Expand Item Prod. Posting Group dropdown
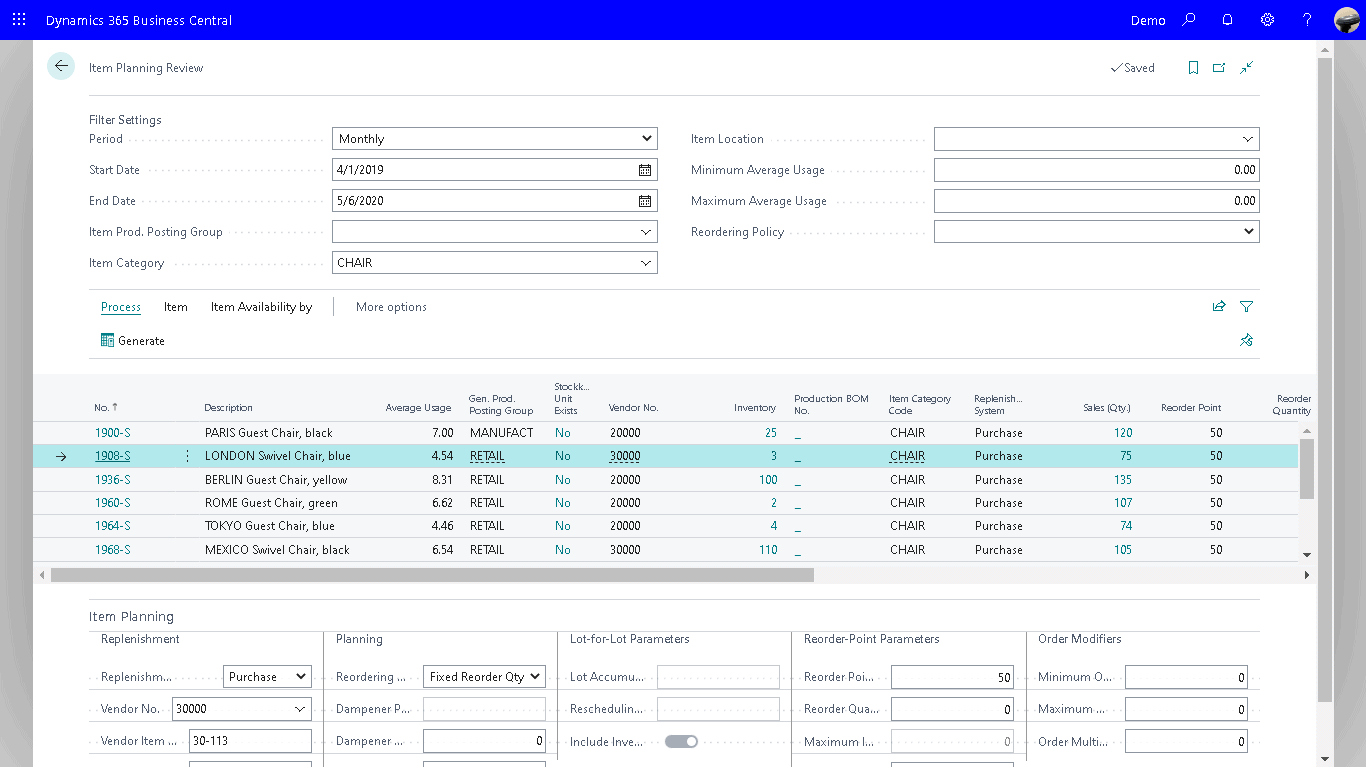This screenshot has width=1366, height=767. pos(646,232)
